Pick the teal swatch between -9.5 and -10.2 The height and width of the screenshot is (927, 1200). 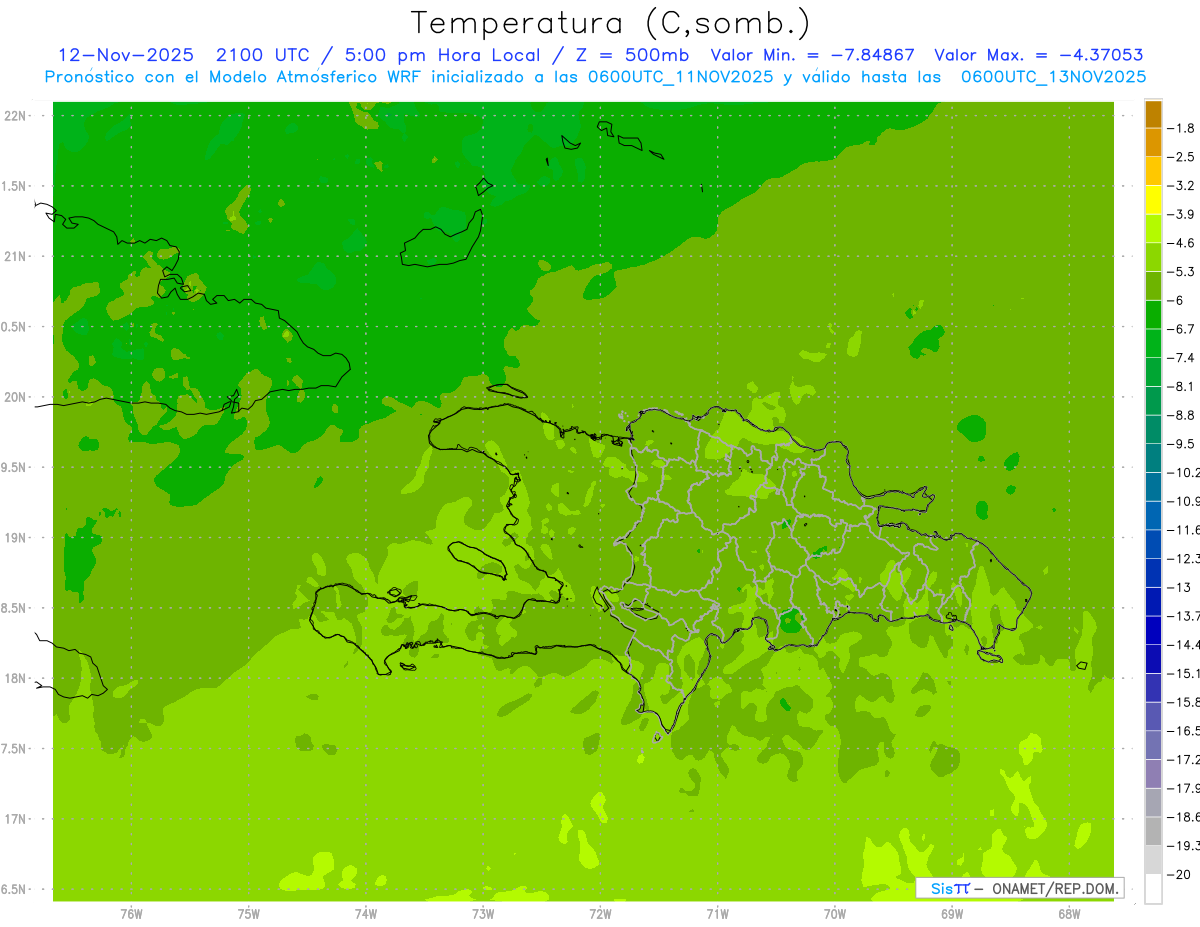tap(1153, 458)
